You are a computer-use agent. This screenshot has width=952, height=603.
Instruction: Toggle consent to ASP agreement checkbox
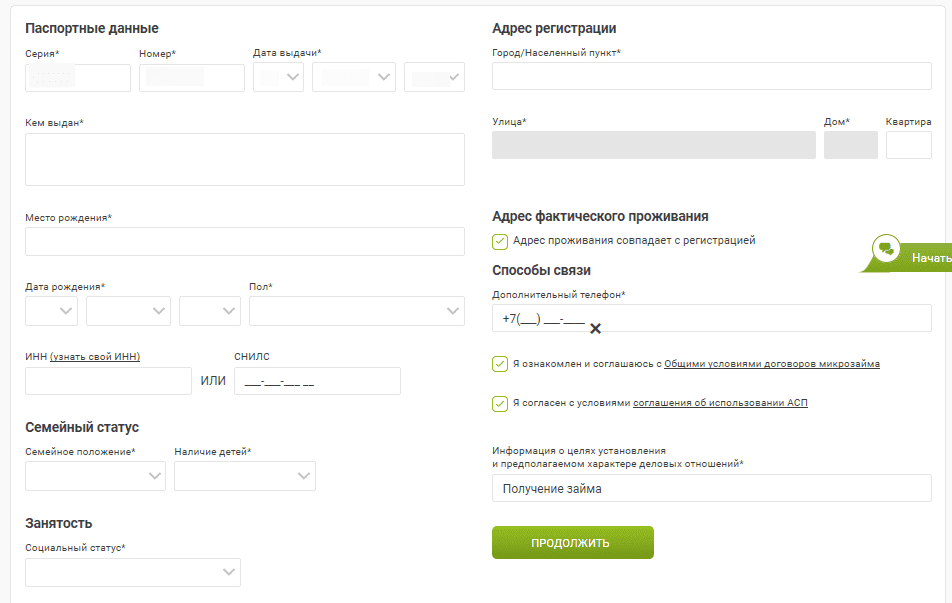(500, 404)
